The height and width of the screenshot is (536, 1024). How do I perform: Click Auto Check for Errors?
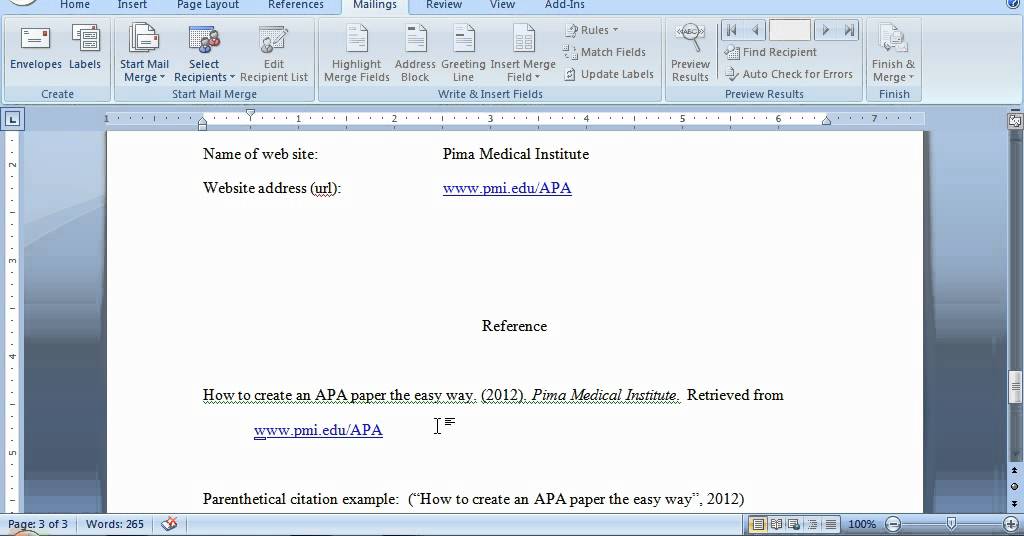pyautogui.click(x=789, y=74)
